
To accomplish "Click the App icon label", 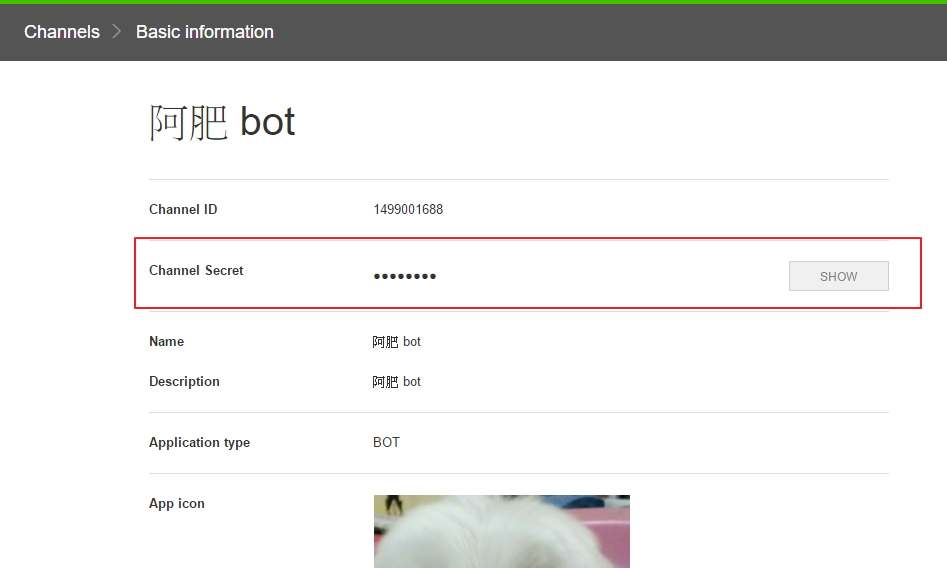I will click(177, 503).
